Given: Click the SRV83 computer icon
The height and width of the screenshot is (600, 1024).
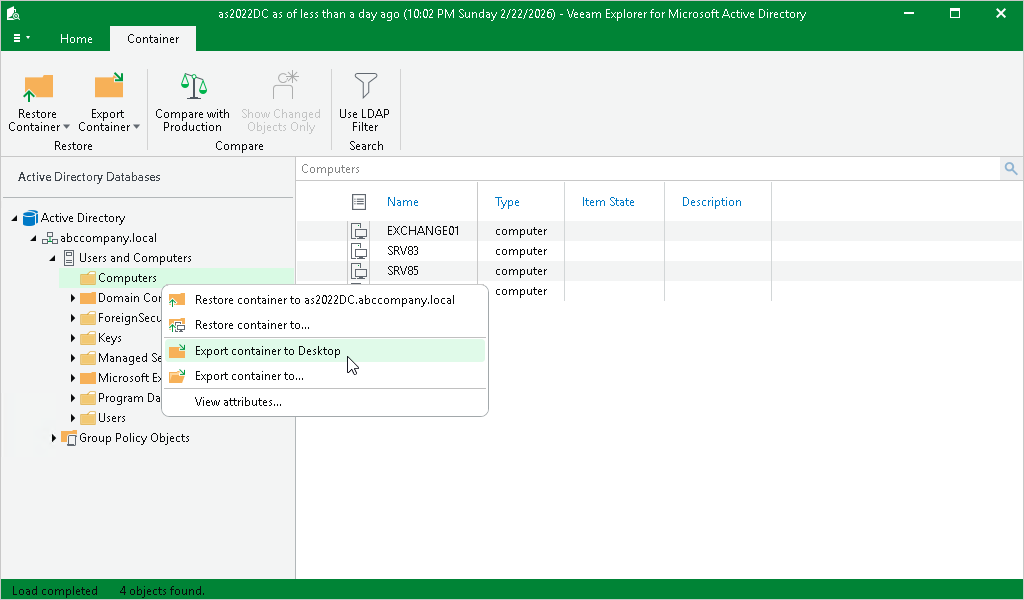Looking at the screenshot, I should click(359, 251).
